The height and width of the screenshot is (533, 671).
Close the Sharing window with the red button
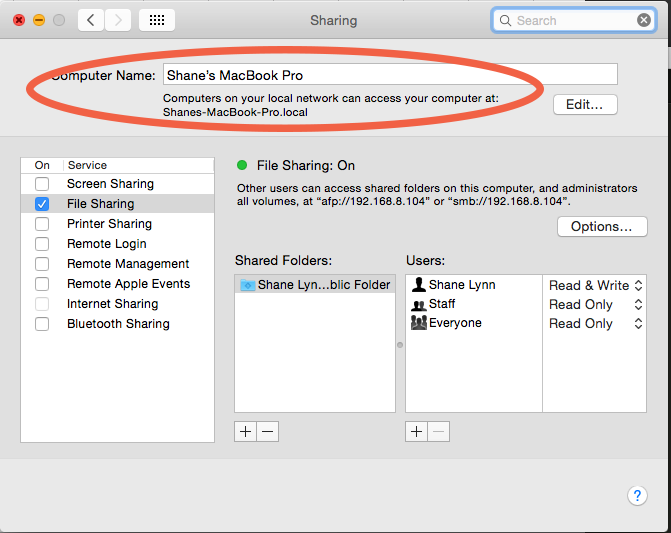coord(19,20)
